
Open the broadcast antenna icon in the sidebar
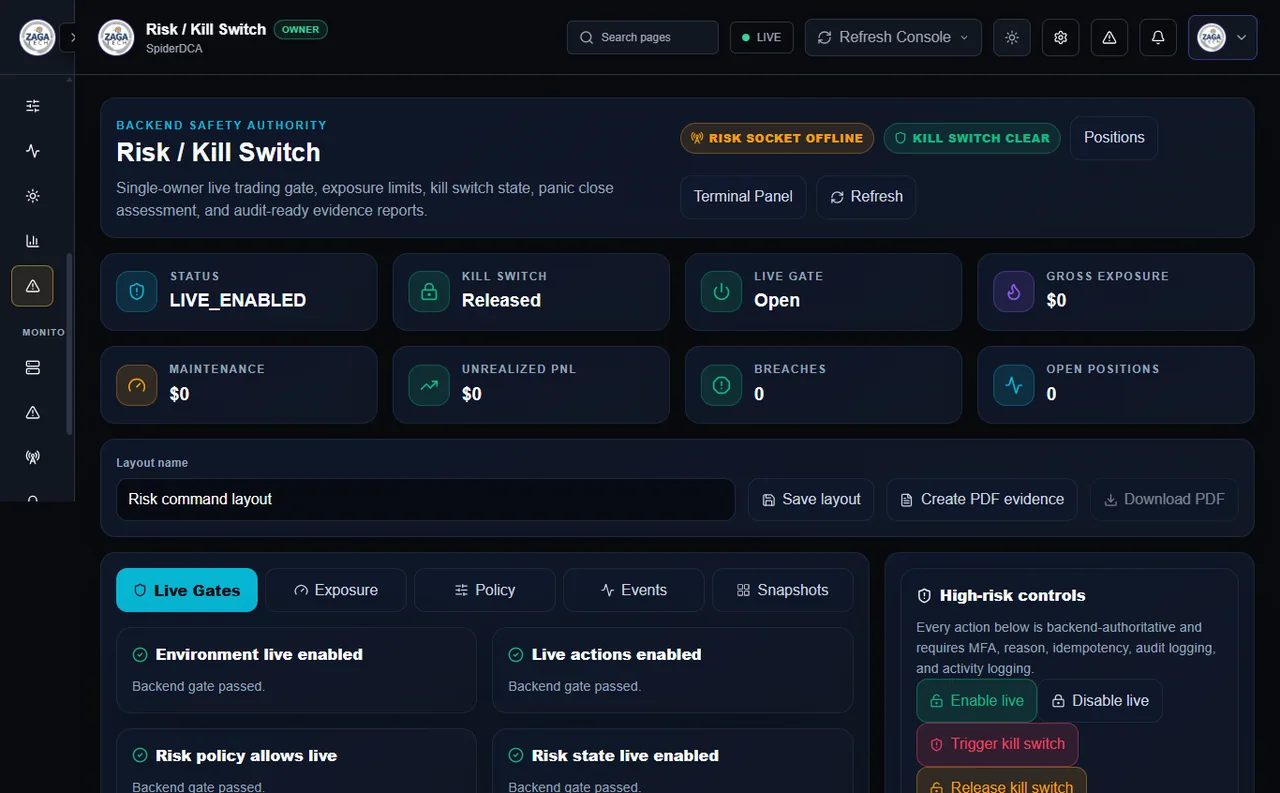coord(32,458)
